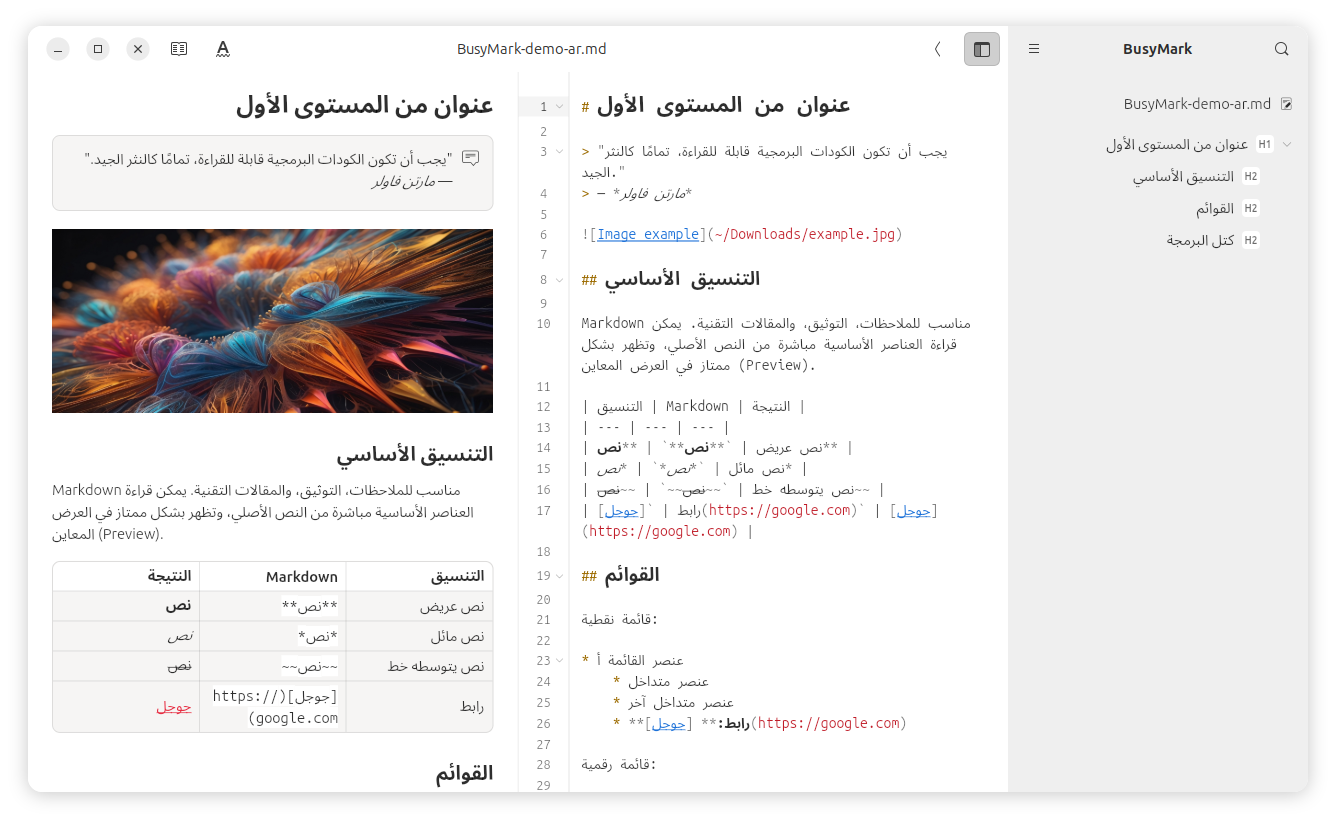The image size is (1336, 822).
Task: Click the القوائم heading in preview
Action: coord(464,773)
